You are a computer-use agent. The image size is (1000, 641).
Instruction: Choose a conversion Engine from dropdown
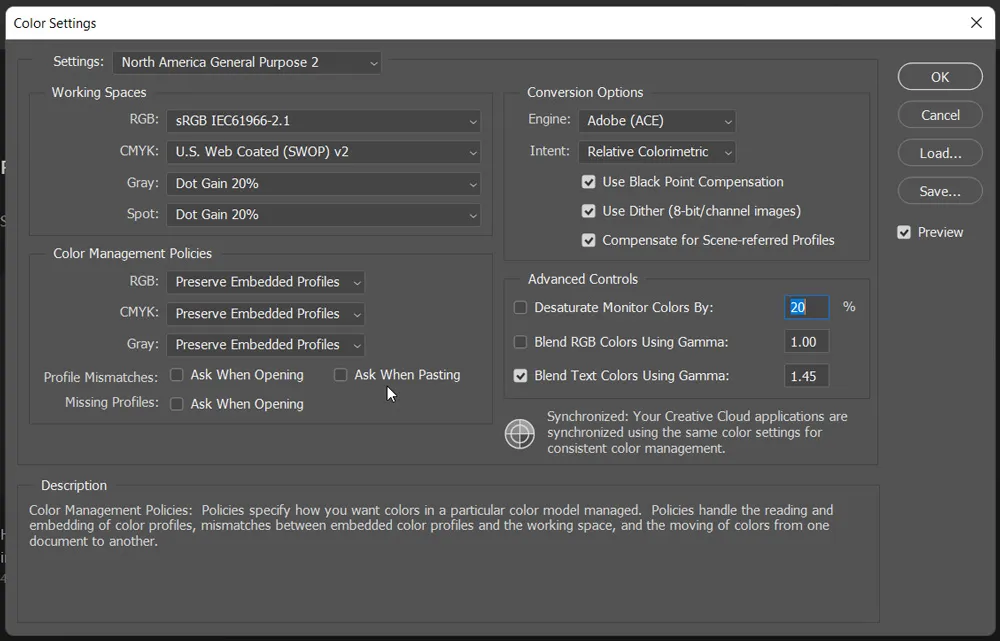656,121
